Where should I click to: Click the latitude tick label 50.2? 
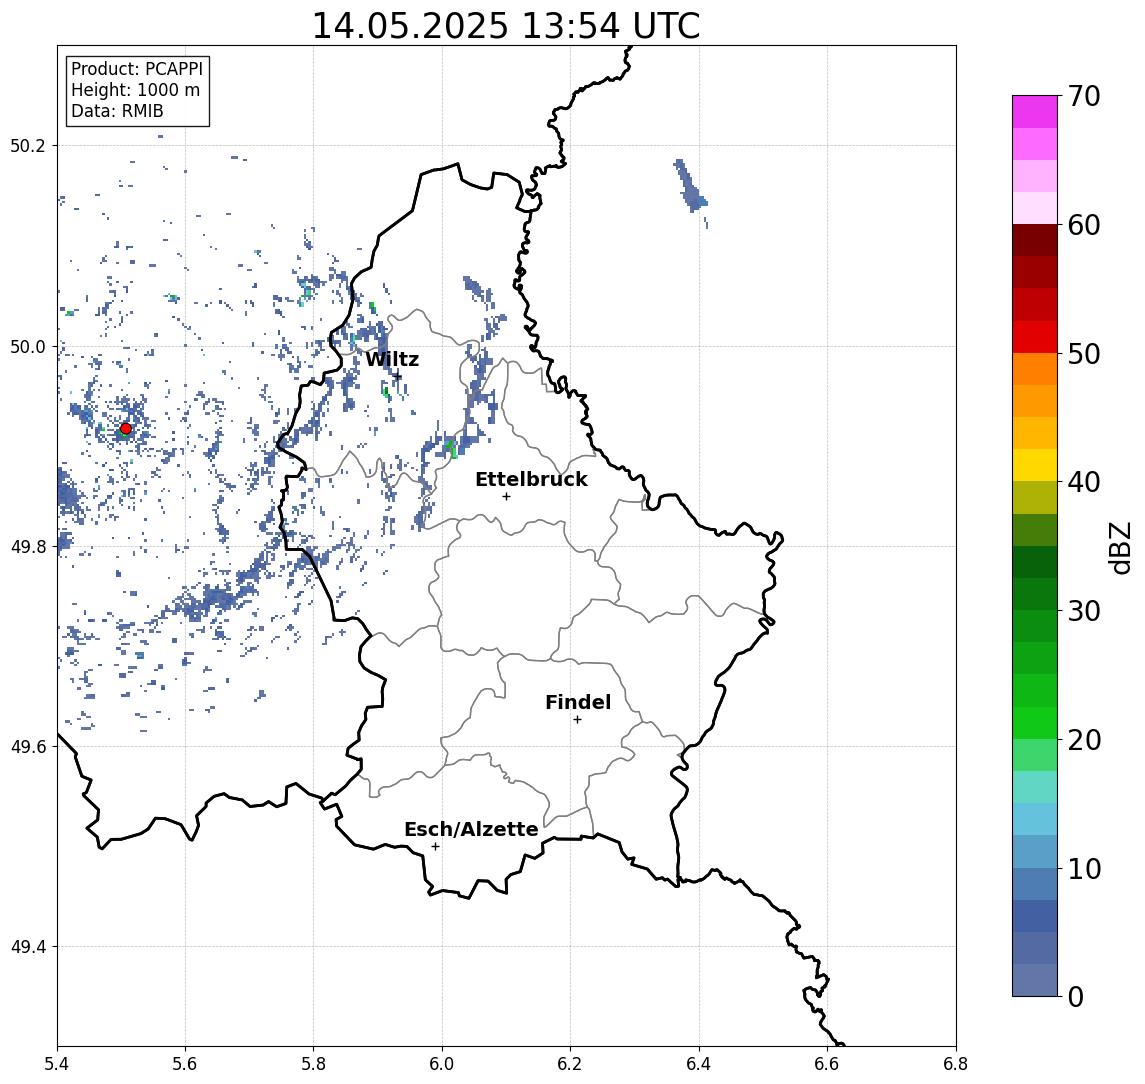tap(28, 145)
